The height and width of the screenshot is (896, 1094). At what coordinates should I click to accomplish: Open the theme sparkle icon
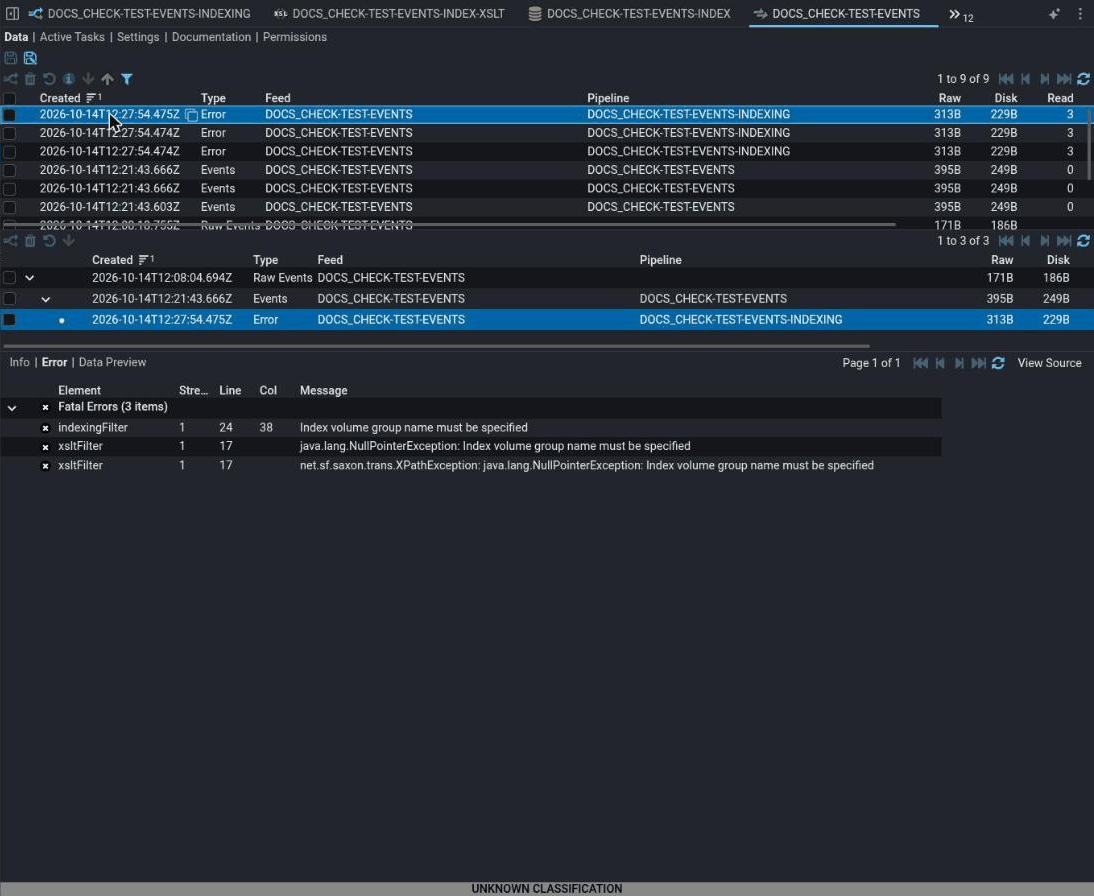click(1054, 14)
